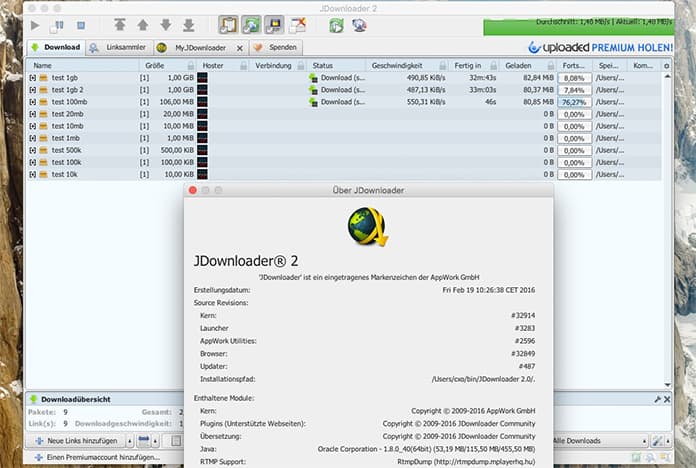Click the reconnect globe icon
This screenshot has width=696, height=468.
(359, 25)
